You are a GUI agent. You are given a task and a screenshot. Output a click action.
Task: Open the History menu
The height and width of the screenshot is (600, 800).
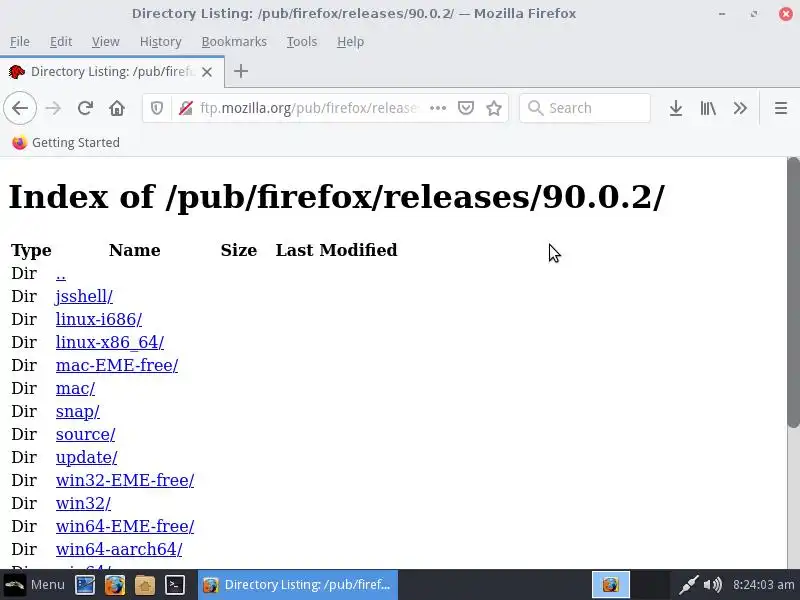tap(161, 41)
